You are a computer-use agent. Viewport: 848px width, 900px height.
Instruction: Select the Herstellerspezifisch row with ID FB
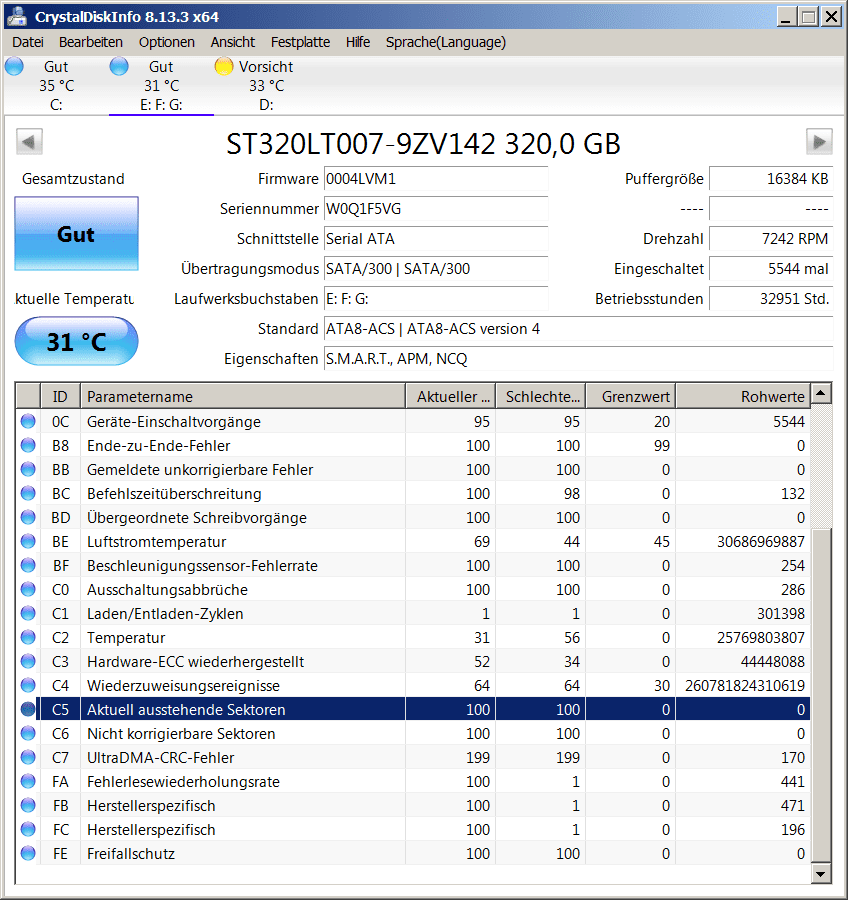(413, 805)
